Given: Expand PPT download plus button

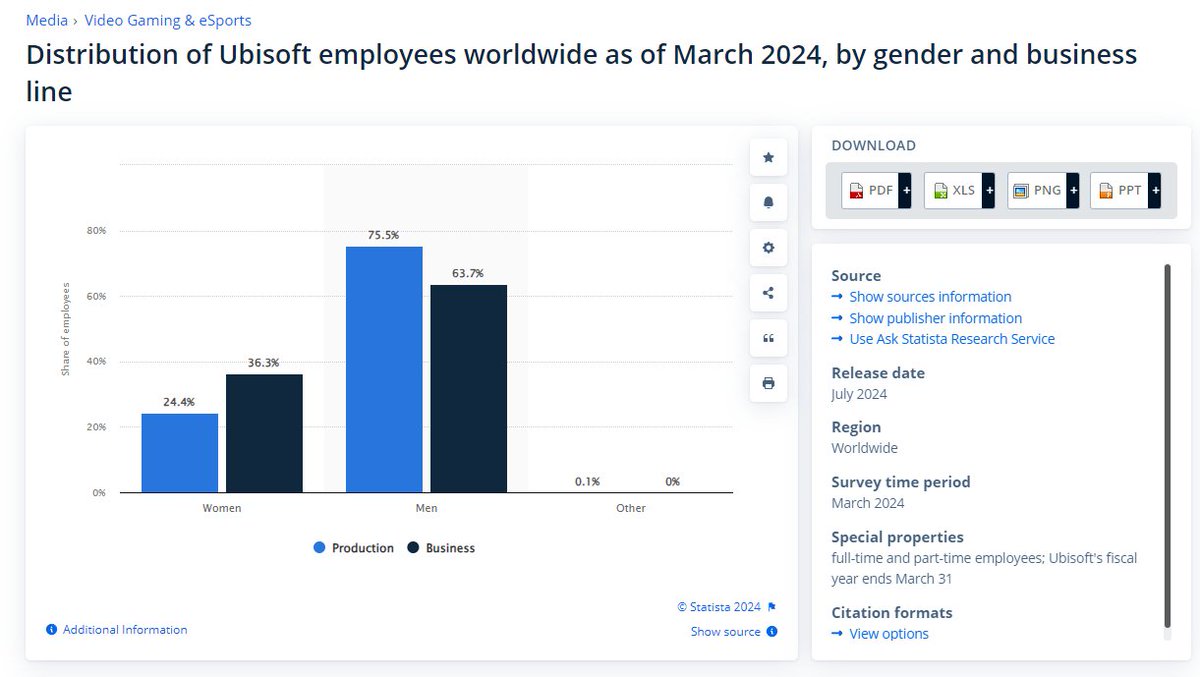Looking at the screenshot, I should coord(1155,190).
